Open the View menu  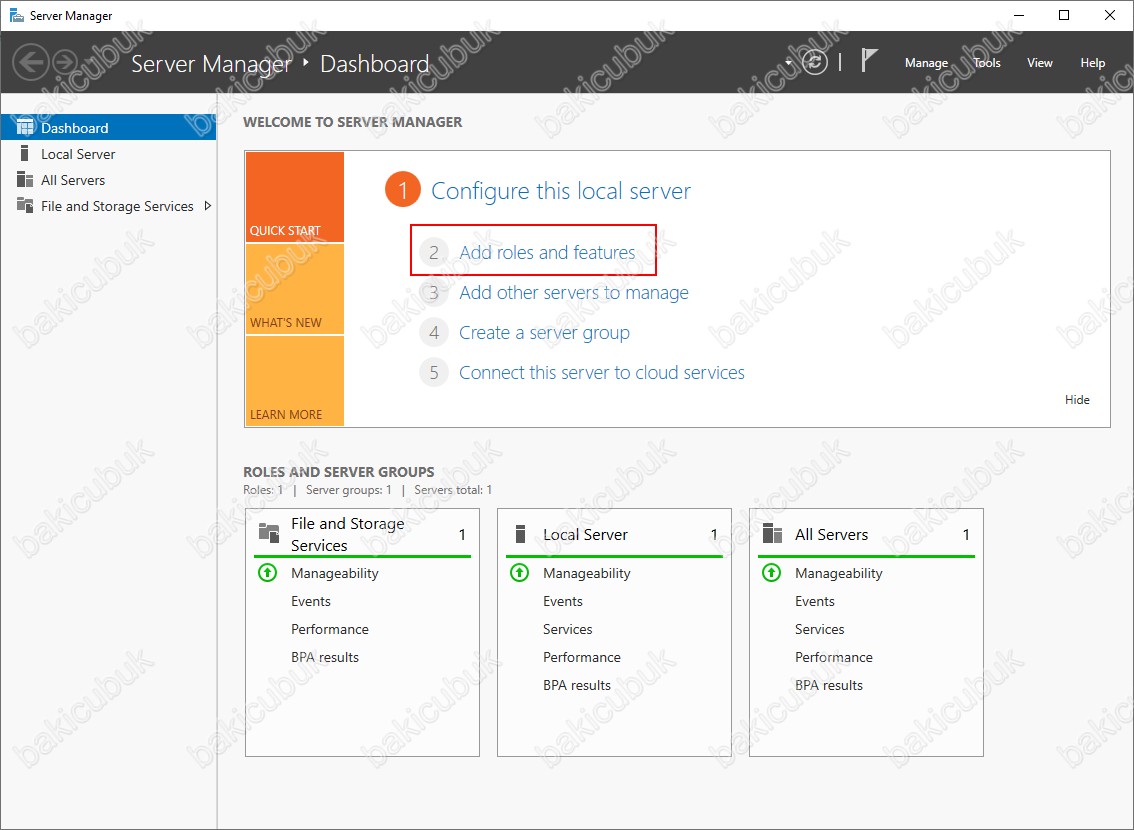(1039, 63)
